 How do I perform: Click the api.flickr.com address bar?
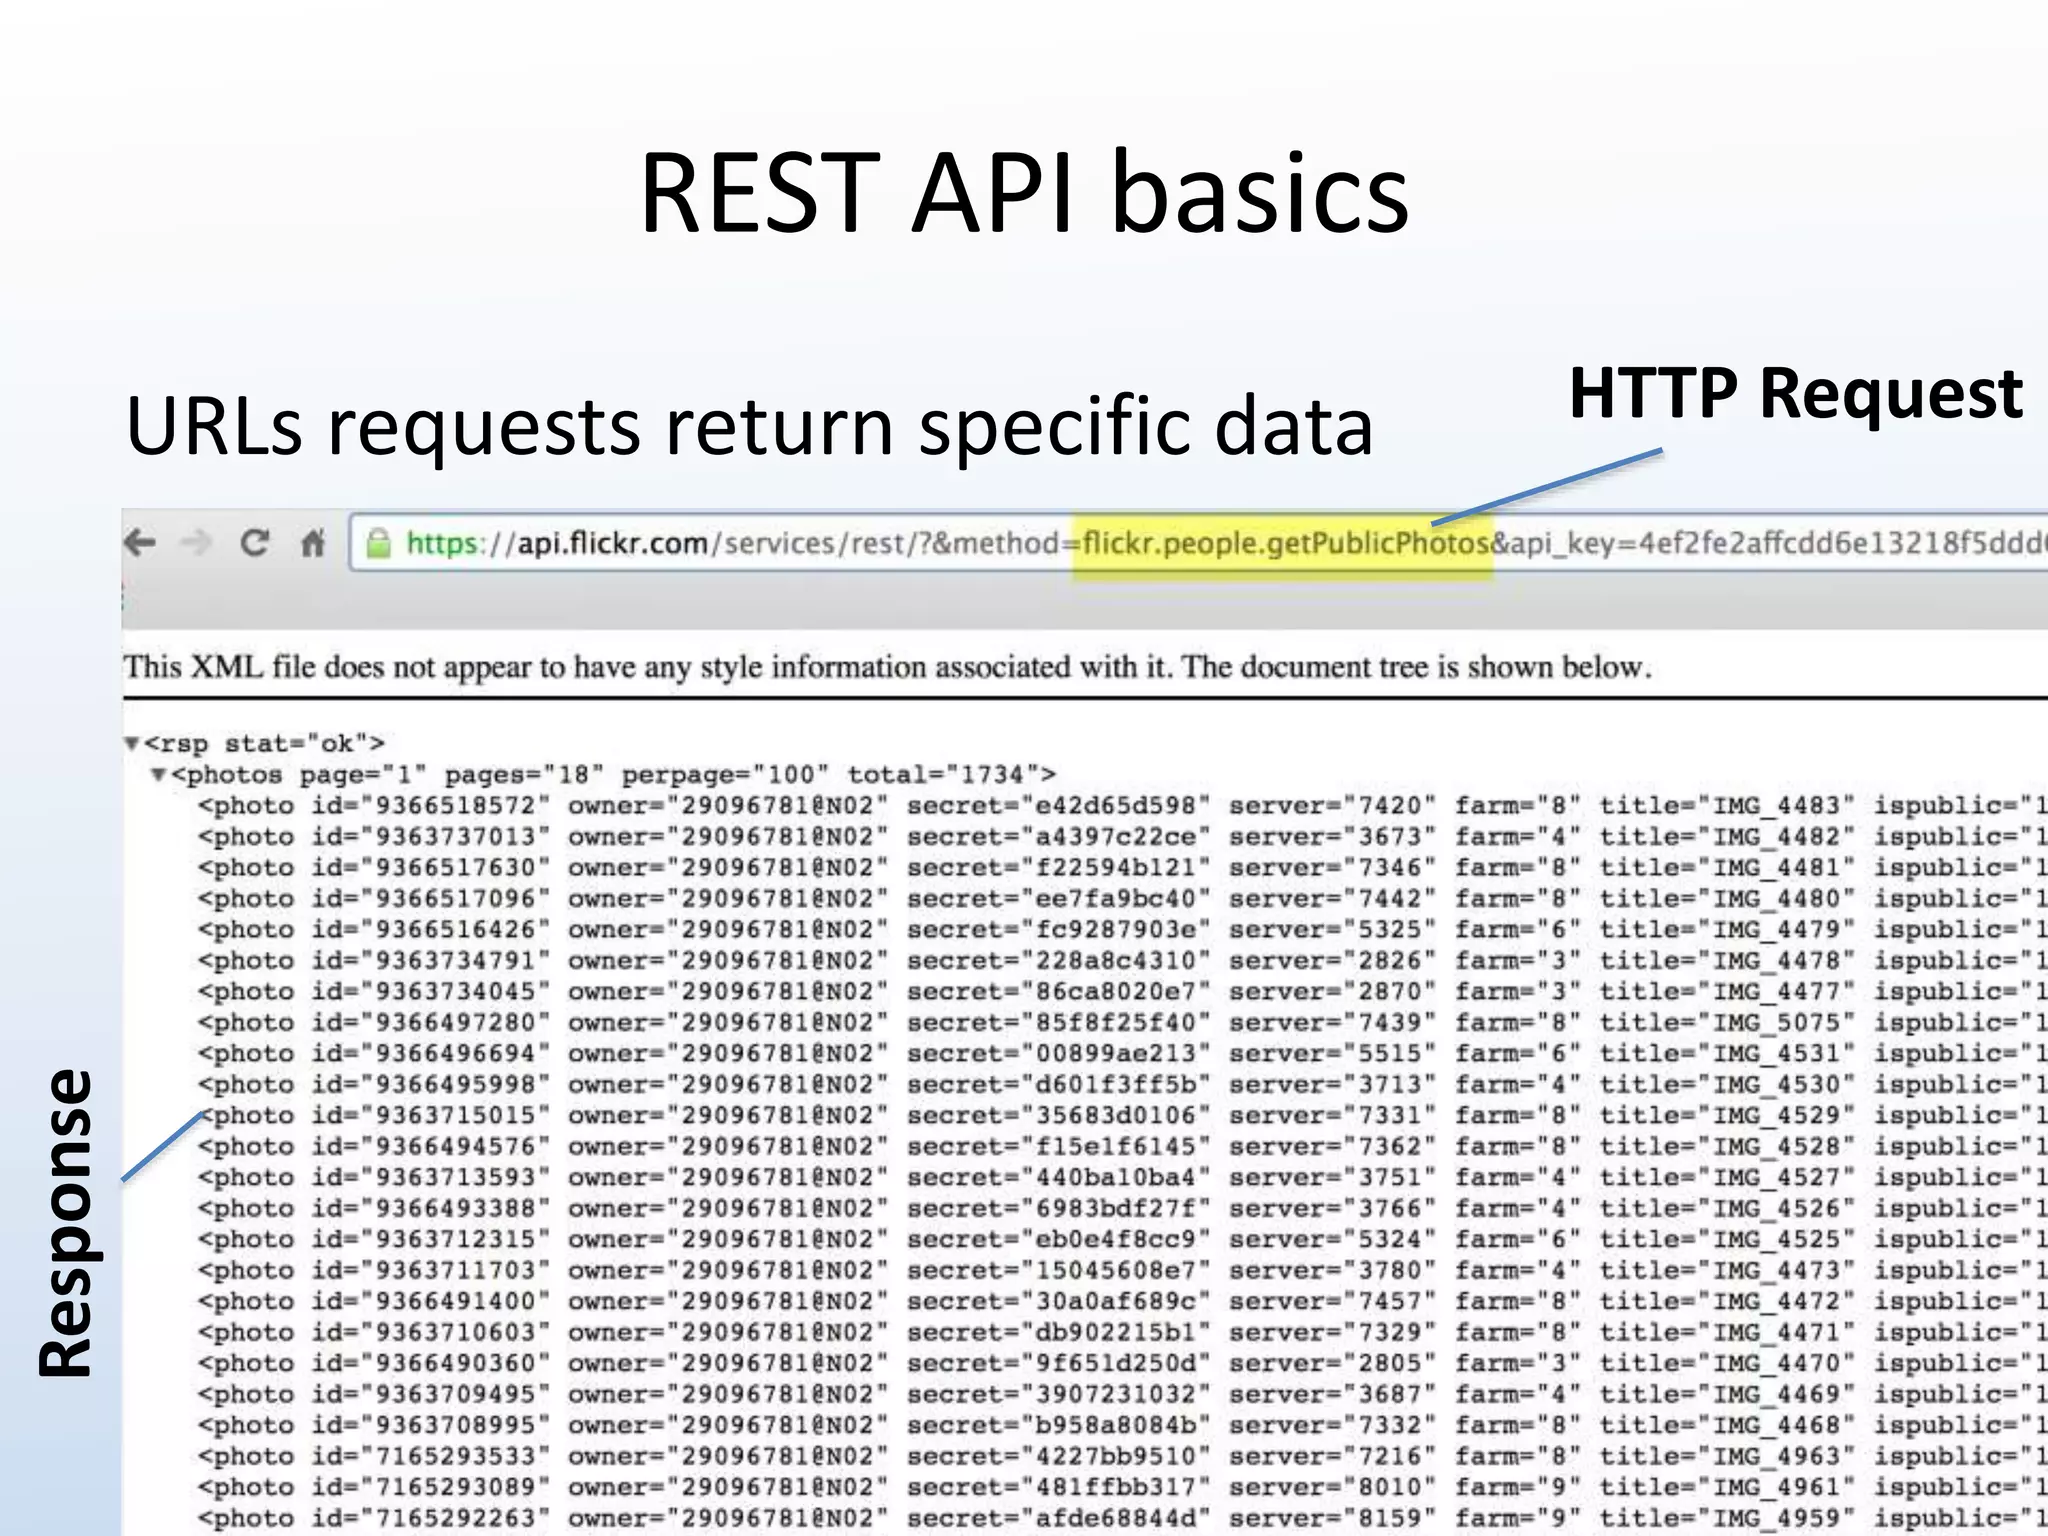[611, 543]
